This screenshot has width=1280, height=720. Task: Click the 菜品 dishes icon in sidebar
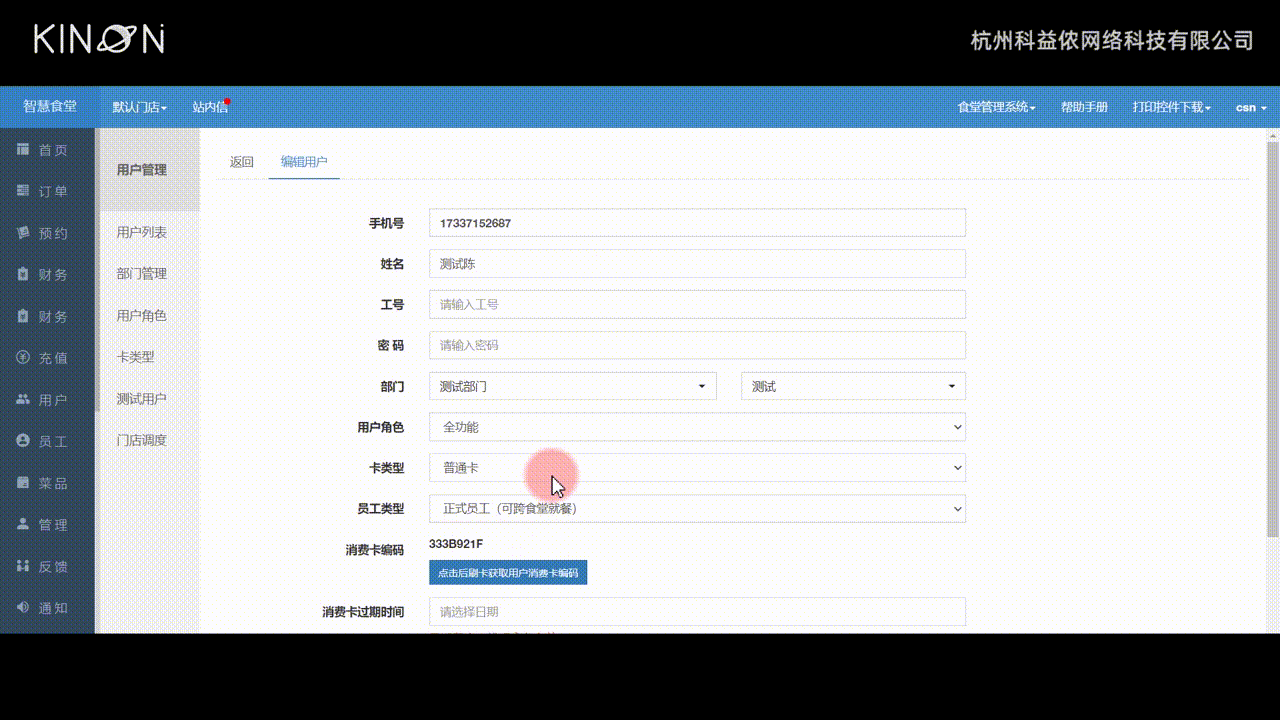point(23,483)
